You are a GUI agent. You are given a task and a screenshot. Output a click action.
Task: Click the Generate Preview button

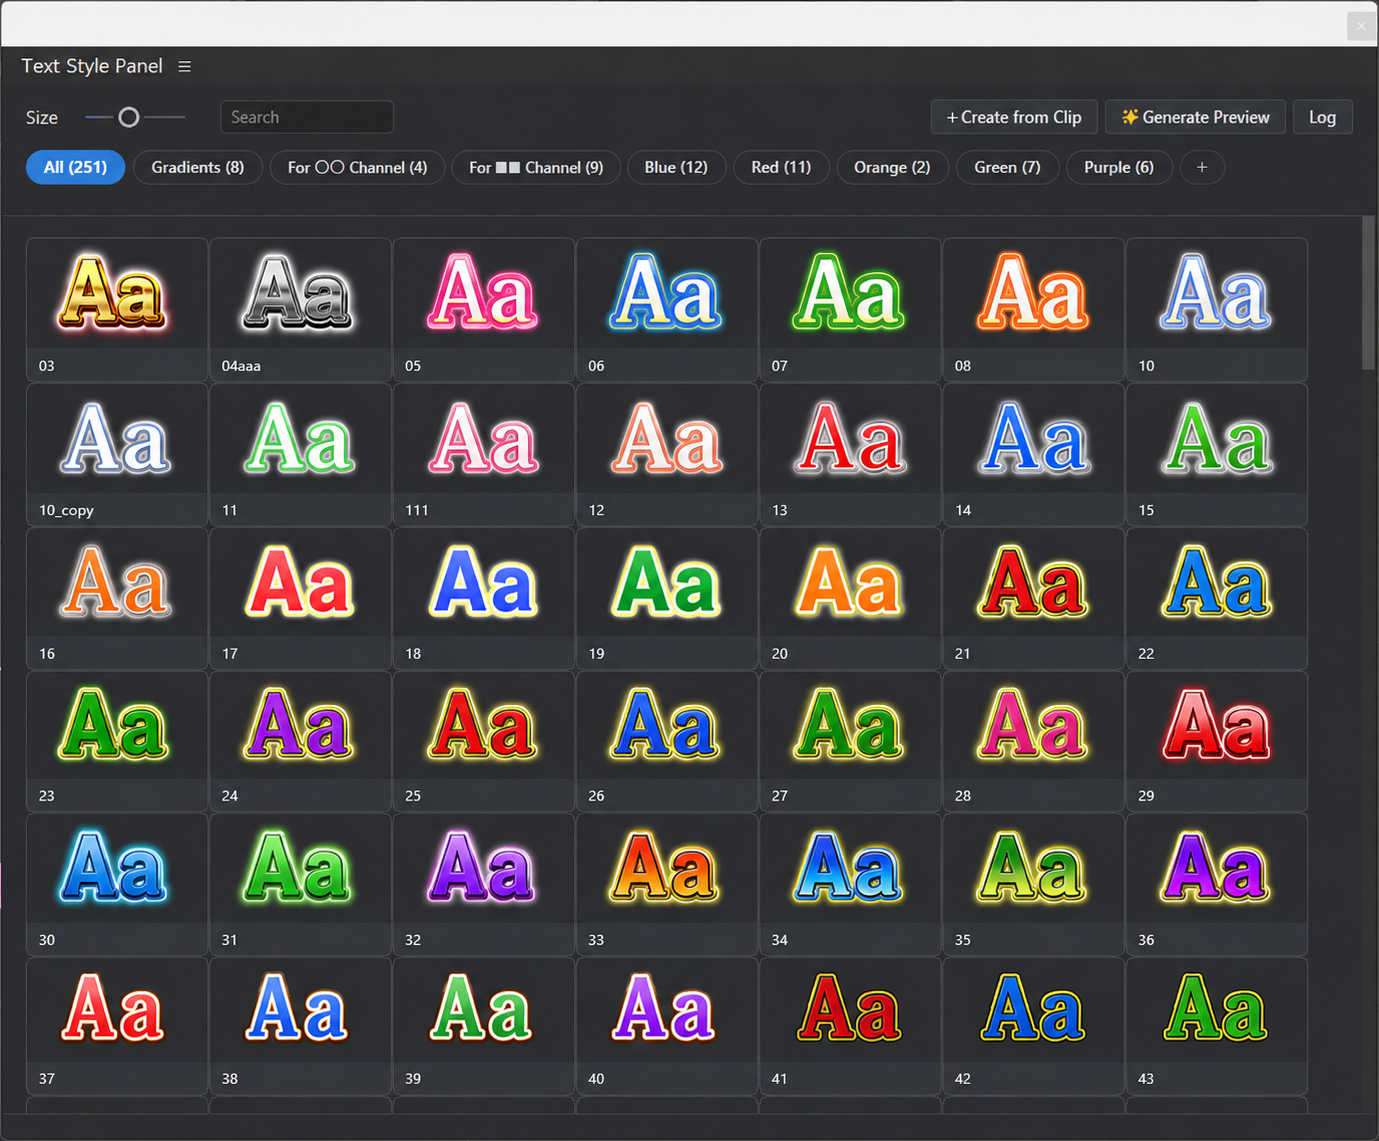pyautogui.click(x=1195, y=117)
